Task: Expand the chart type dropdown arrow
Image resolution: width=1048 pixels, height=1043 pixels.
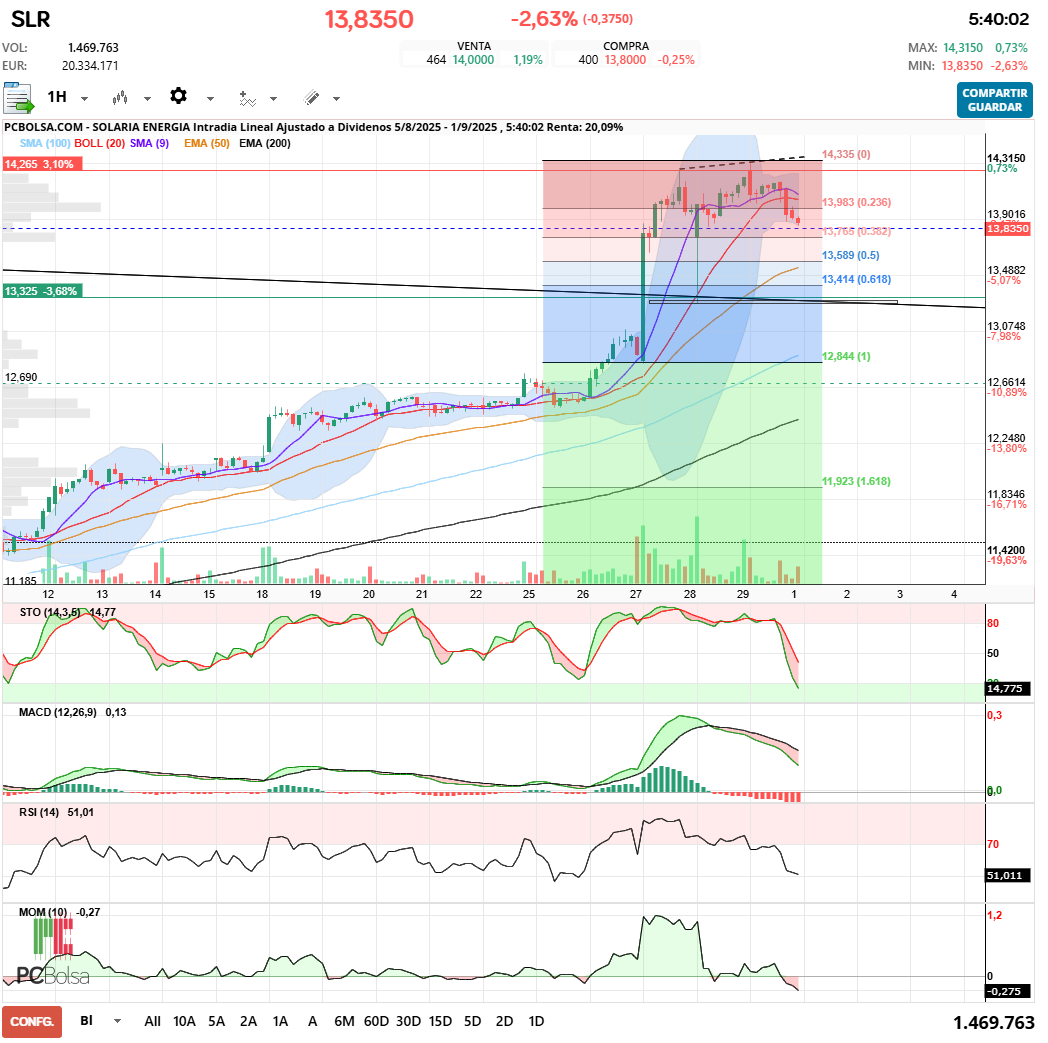Action: 147,99
